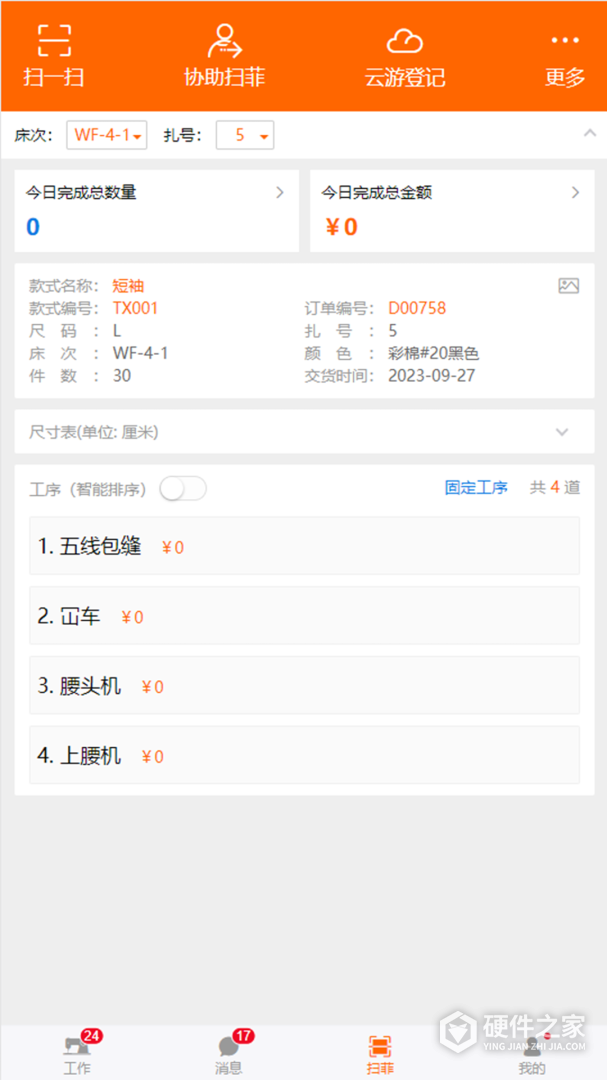Select the 五线包缝 process row
The height and width of the screenshot is (1080, 607).
[304, 546]
